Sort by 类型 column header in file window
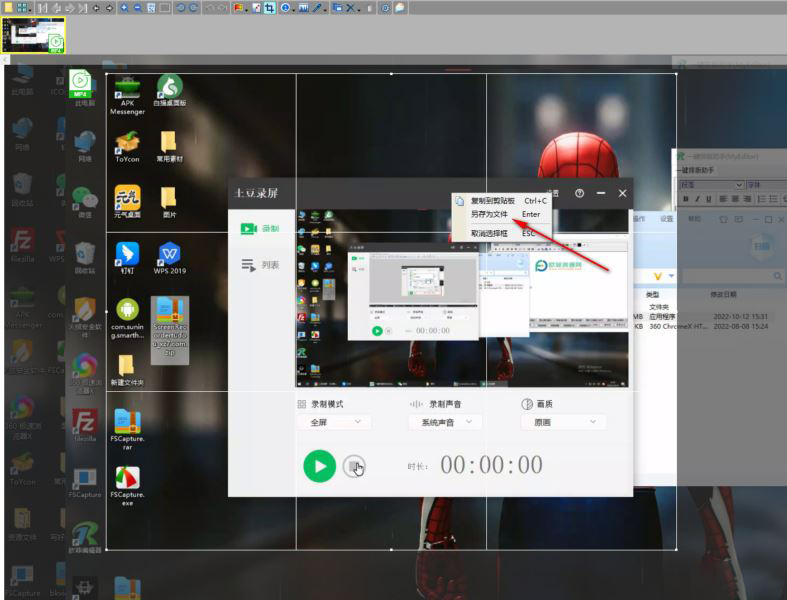787x600 pixels. 652,295
